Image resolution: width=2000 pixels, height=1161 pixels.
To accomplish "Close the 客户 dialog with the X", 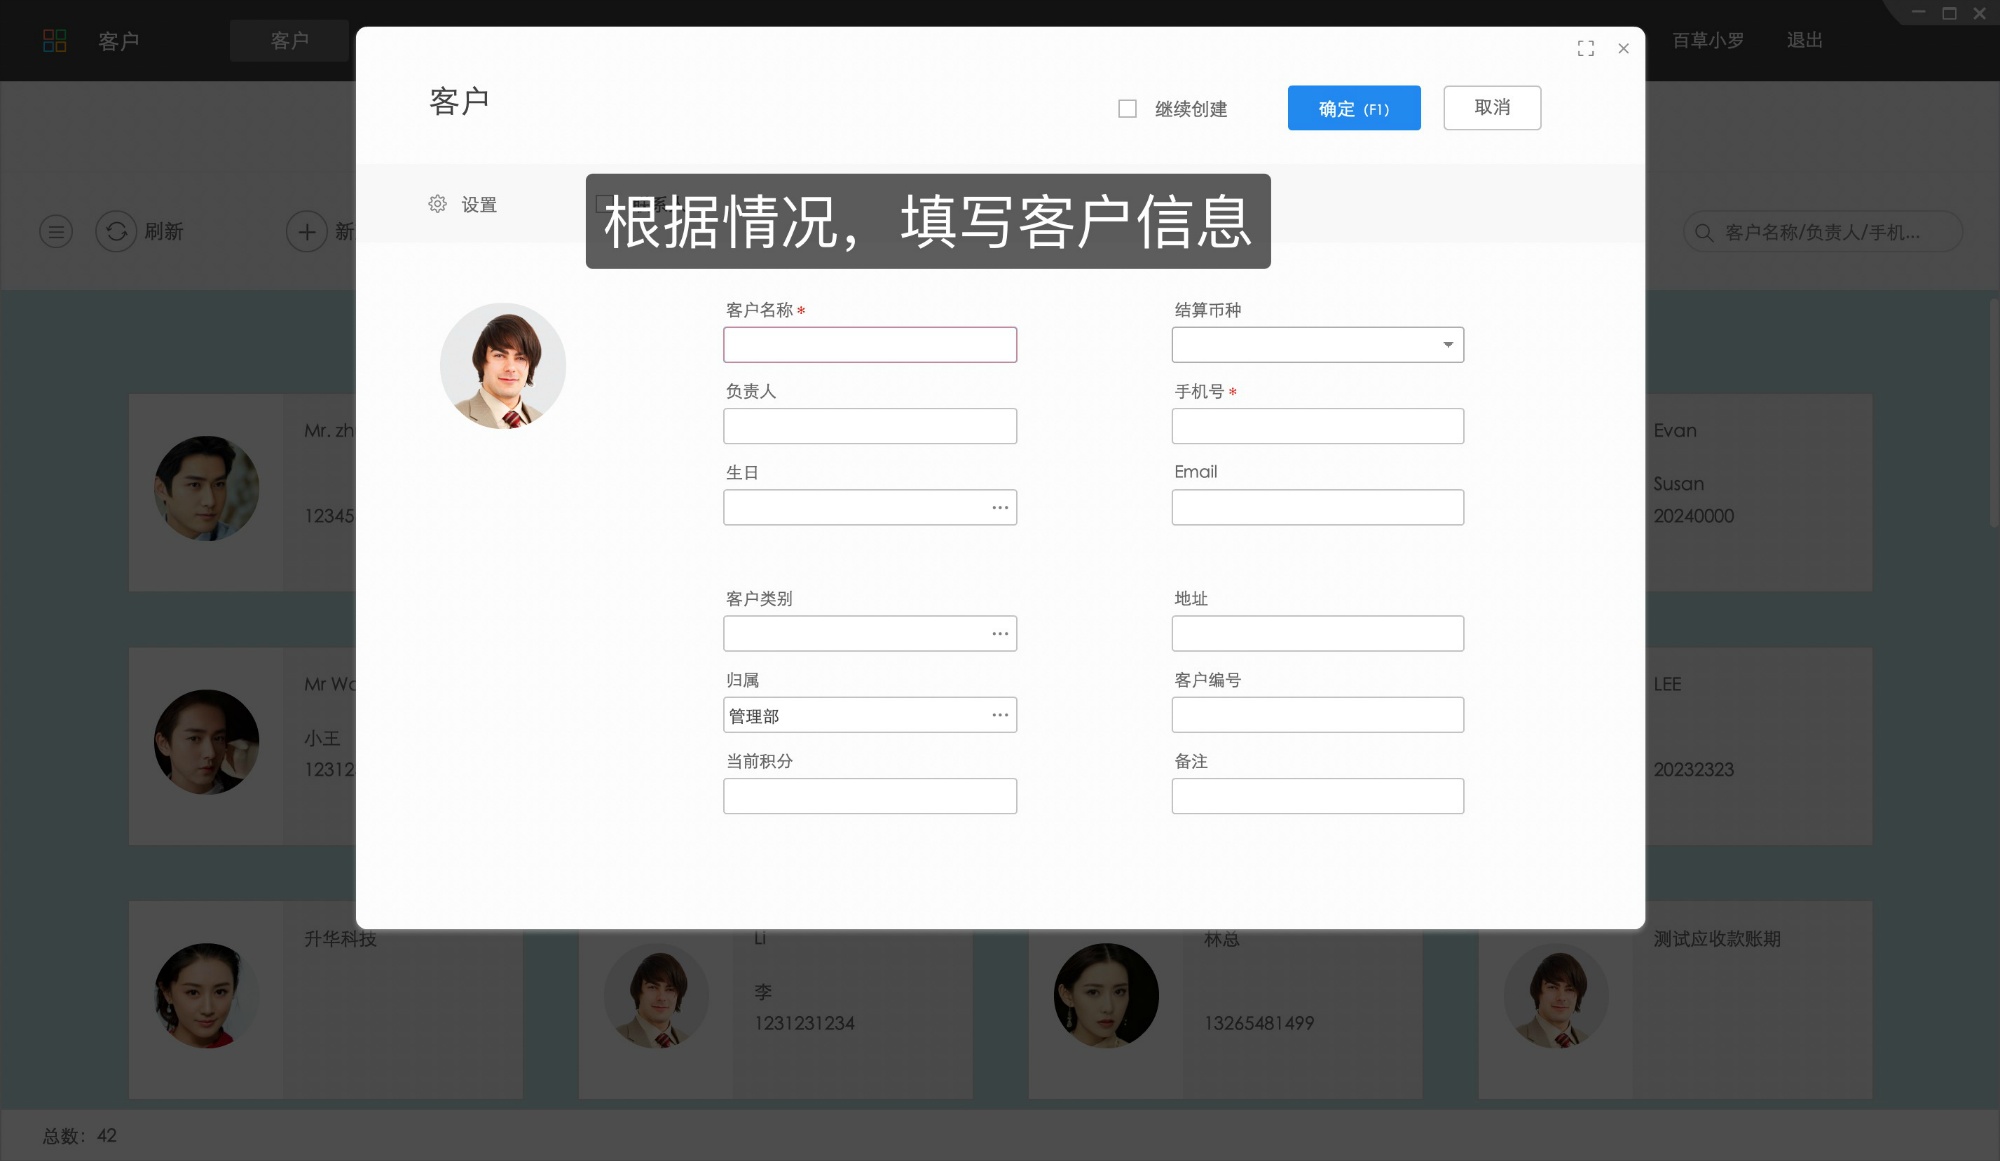I will point(1623,48).
